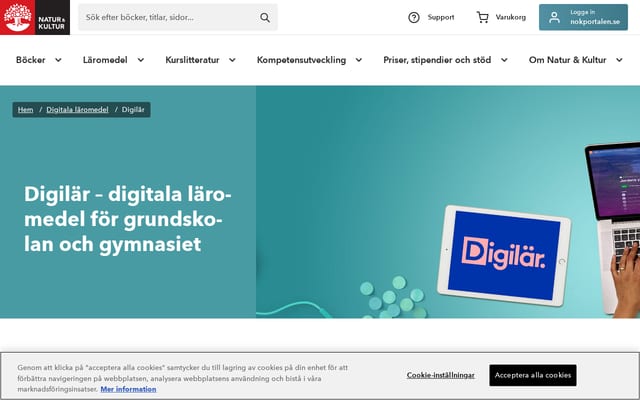The height and width of the screenshot is (400, 640).
Task: Go to Digitala läromedel breadcrumb
Action: pyautogui.click(x=78, y=109)
